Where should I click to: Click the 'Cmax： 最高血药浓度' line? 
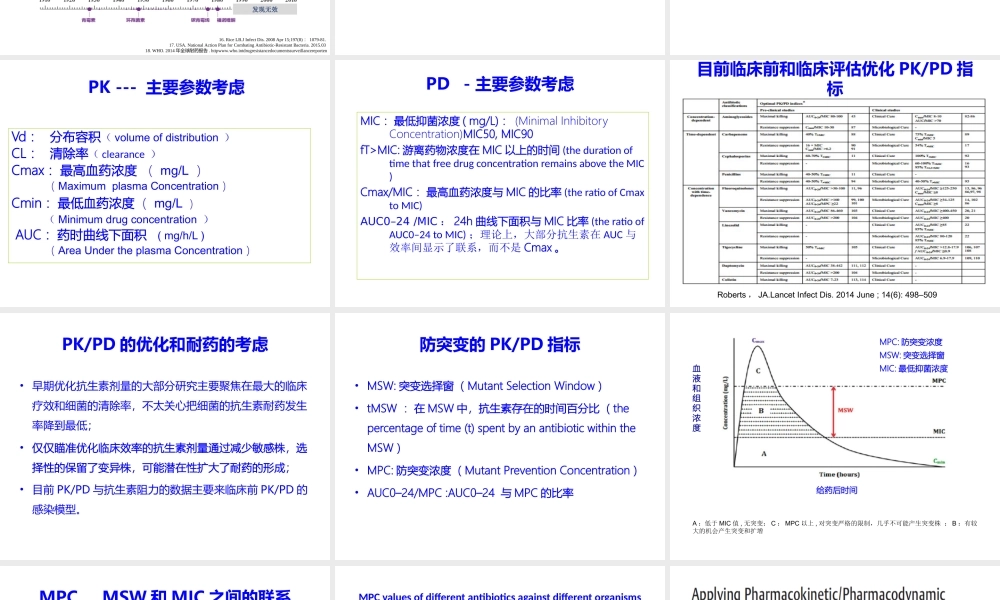tap(107, 171)
